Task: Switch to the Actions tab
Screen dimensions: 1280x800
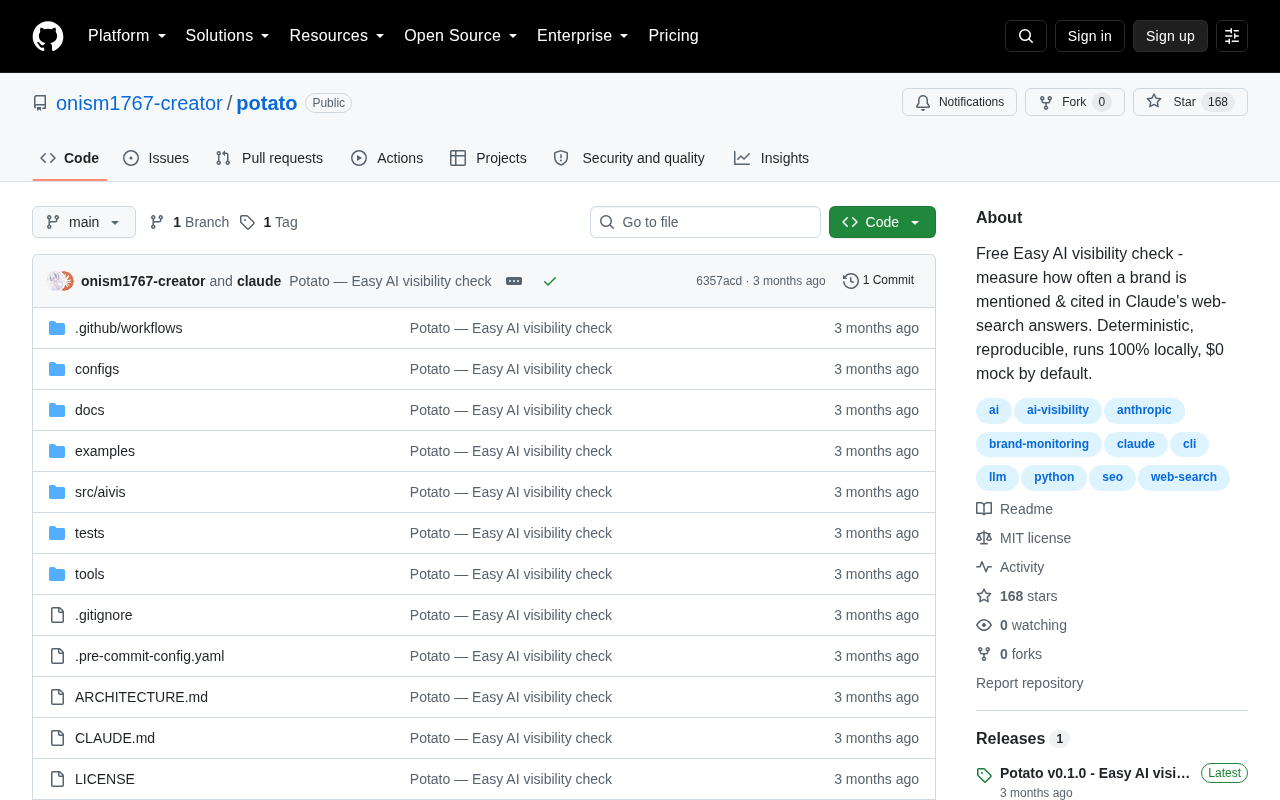Action: point(387,158)
